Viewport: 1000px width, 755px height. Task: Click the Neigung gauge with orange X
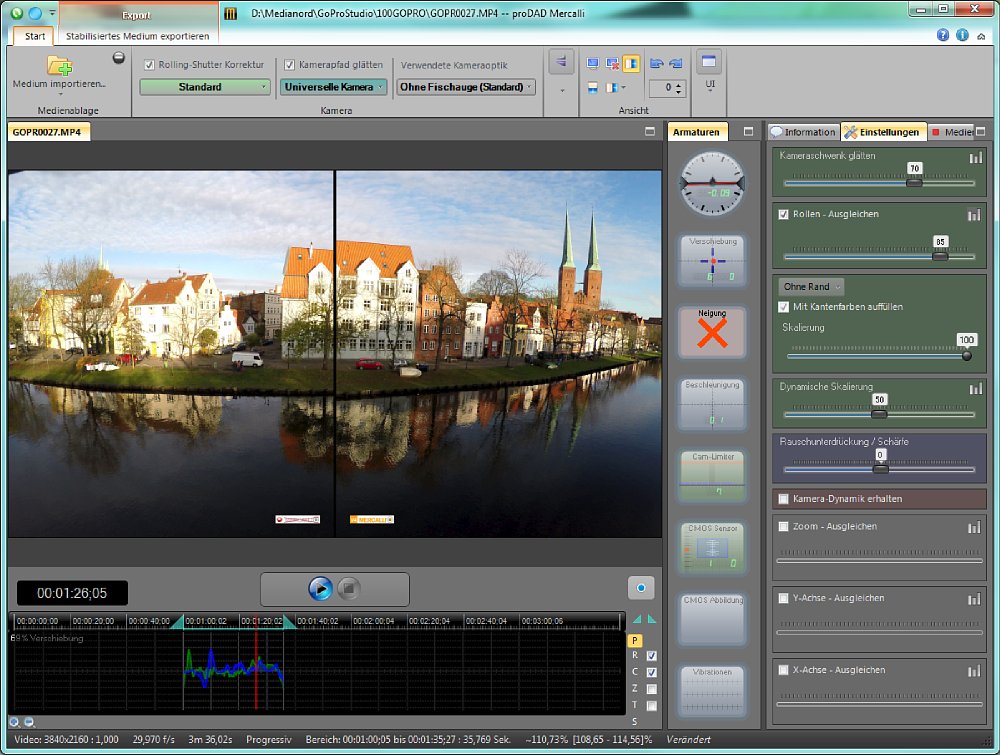(x=711, y=333)
